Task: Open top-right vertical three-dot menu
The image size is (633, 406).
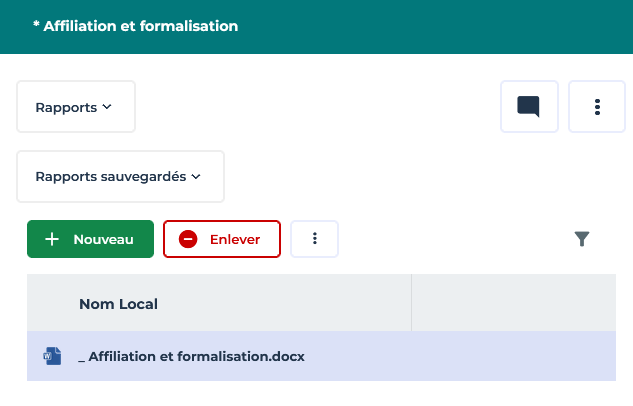Action: point(597,107)
